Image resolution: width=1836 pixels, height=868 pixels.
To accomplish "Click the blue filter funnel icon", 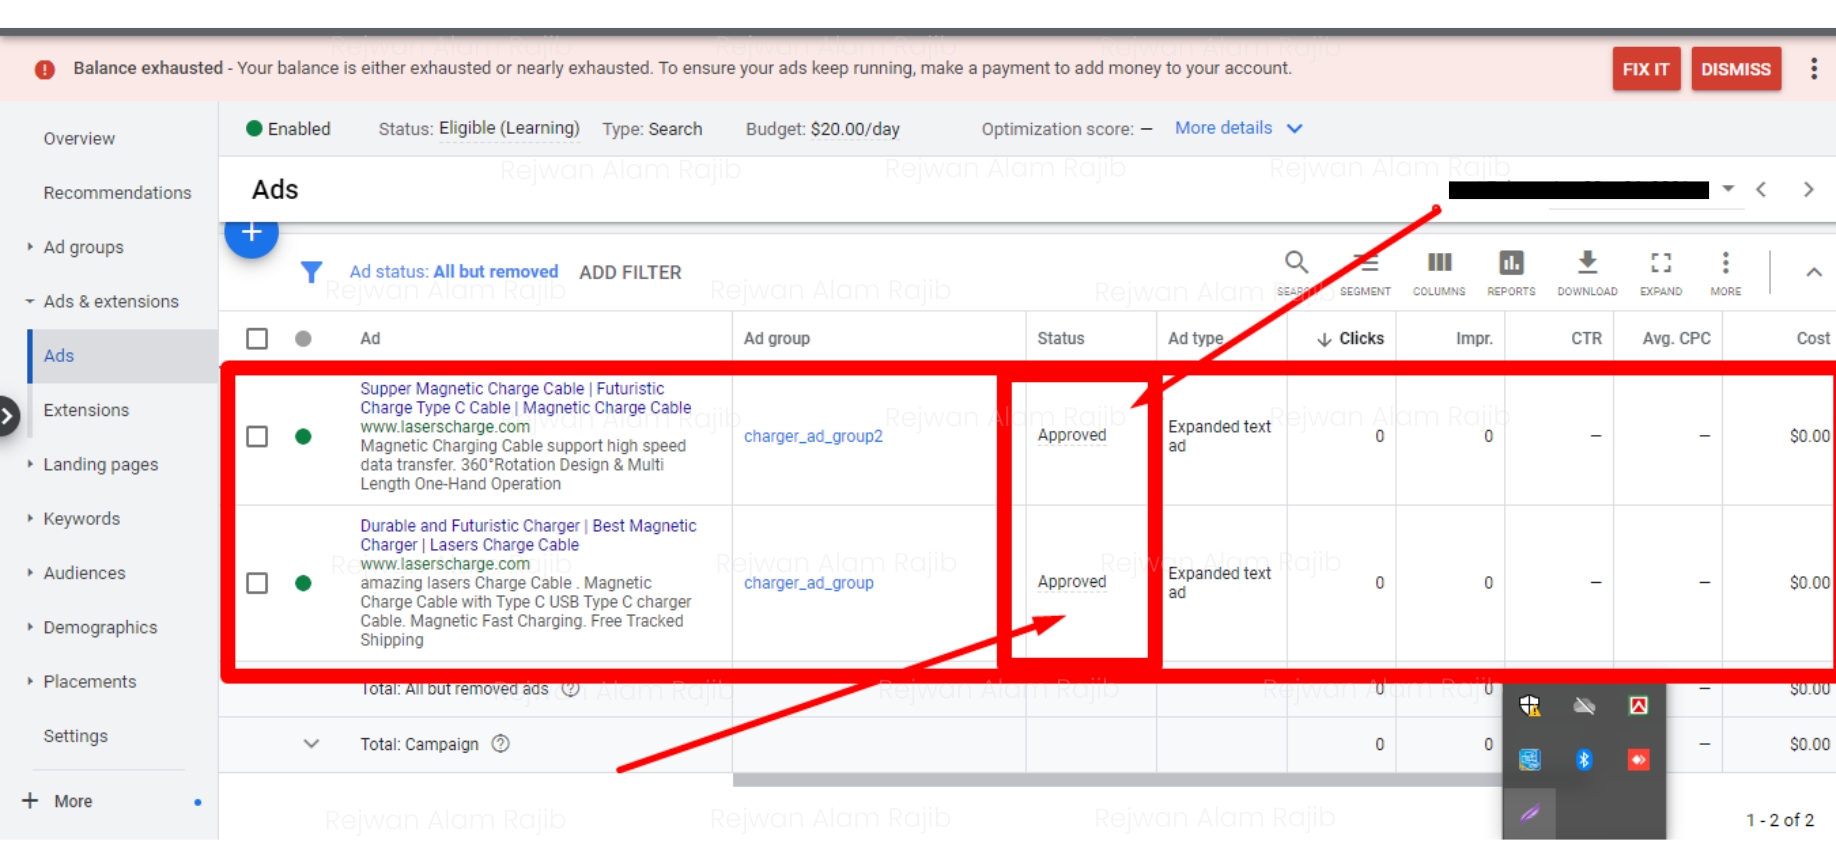I will click(x=311, y=272).
